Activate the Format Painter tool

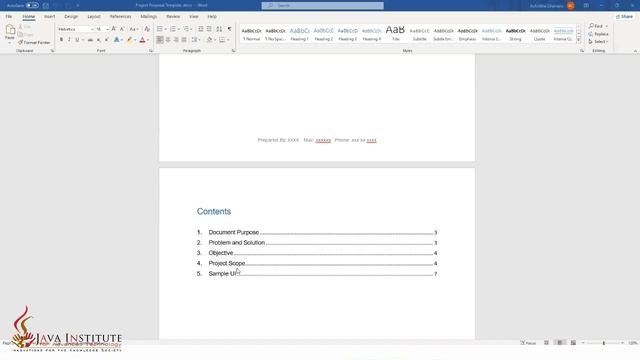pos(34,42)
